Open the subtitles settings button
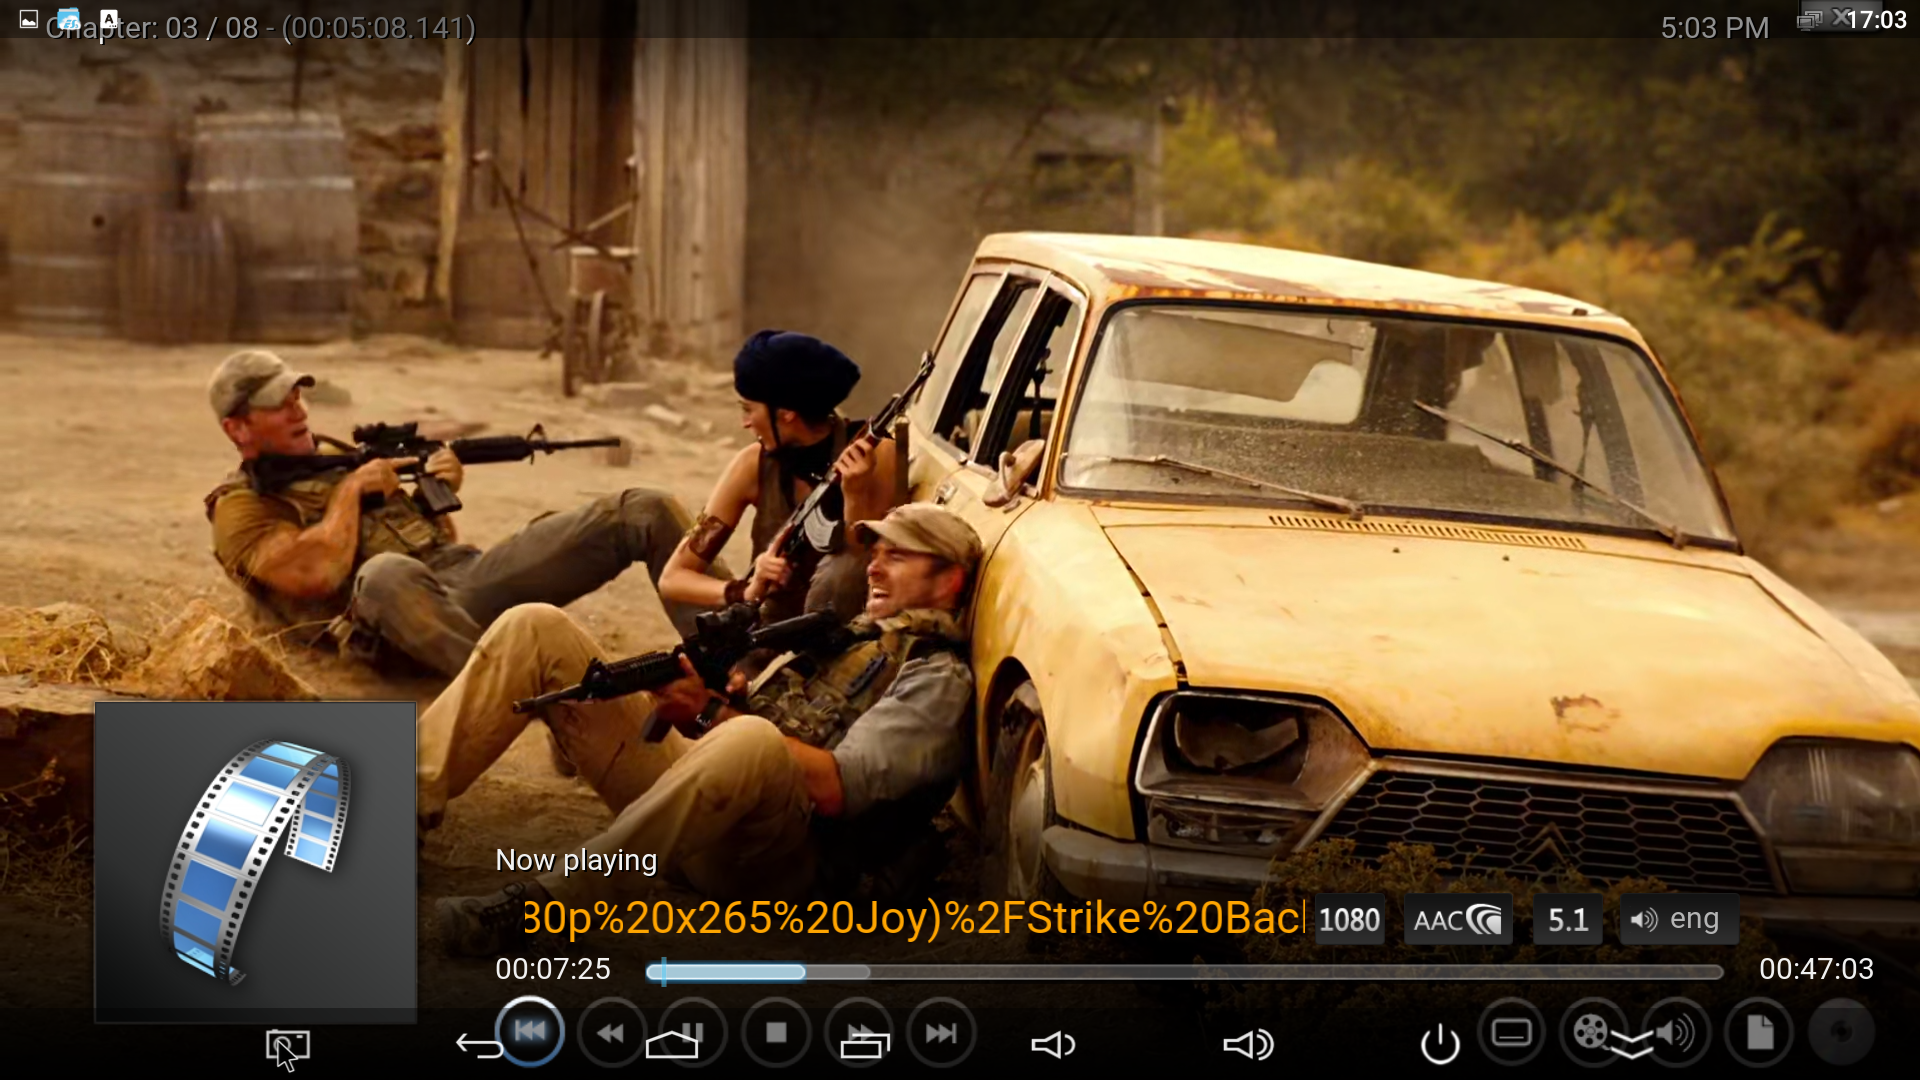The height and width of the screenshot is (1080, 1920). coord(1511,1032)
